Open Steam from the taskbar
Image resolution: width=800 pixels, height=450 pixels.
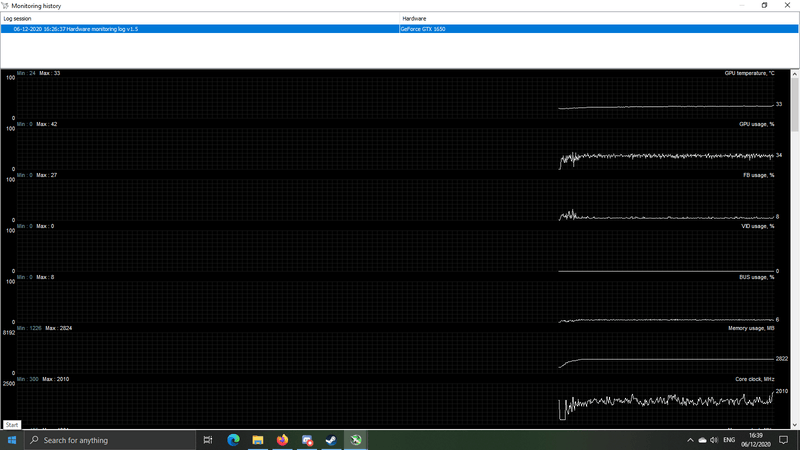click(x=331, y=440)
